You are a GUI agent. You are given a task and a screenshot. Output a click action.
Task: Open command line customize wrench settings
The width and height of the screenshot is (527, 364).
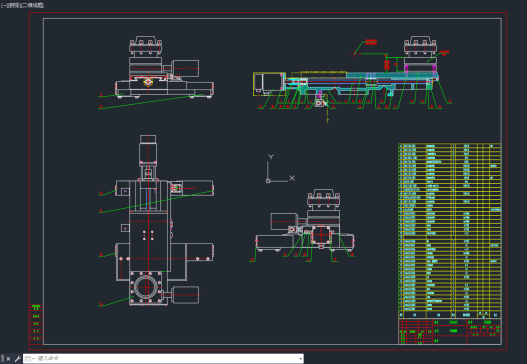(17, 359)
